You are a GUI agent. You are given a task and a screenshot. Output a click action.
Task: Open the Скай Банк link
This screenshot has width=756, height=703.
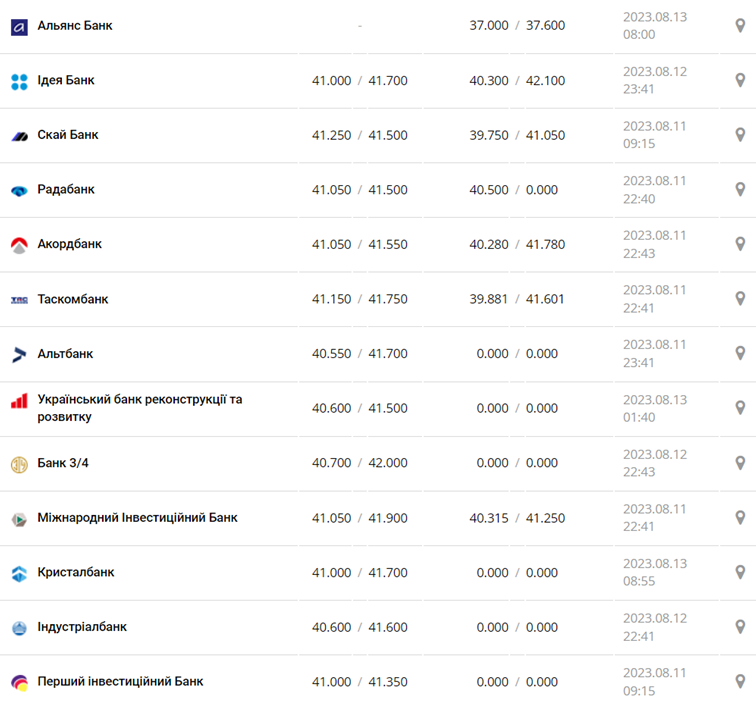pos(67,135)
